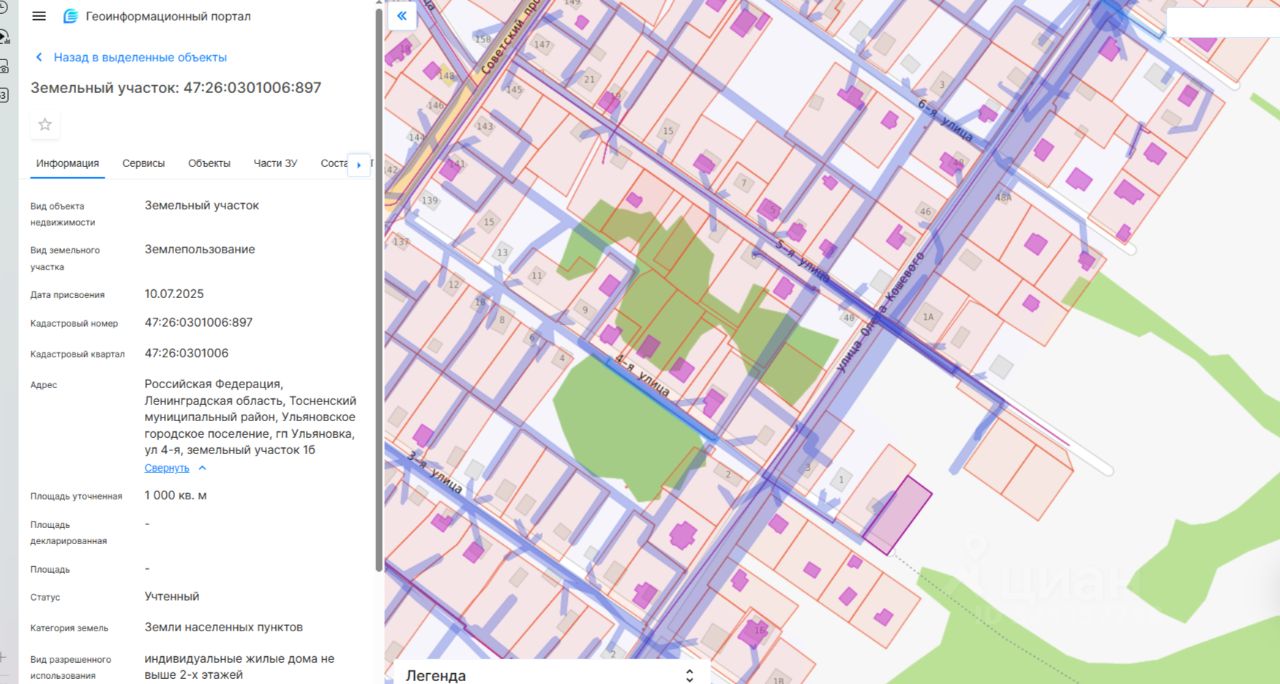Viewport: 1280px width, 684px height.
Task: Click the house number 11 on the map
Action: (x=537, y=275)
